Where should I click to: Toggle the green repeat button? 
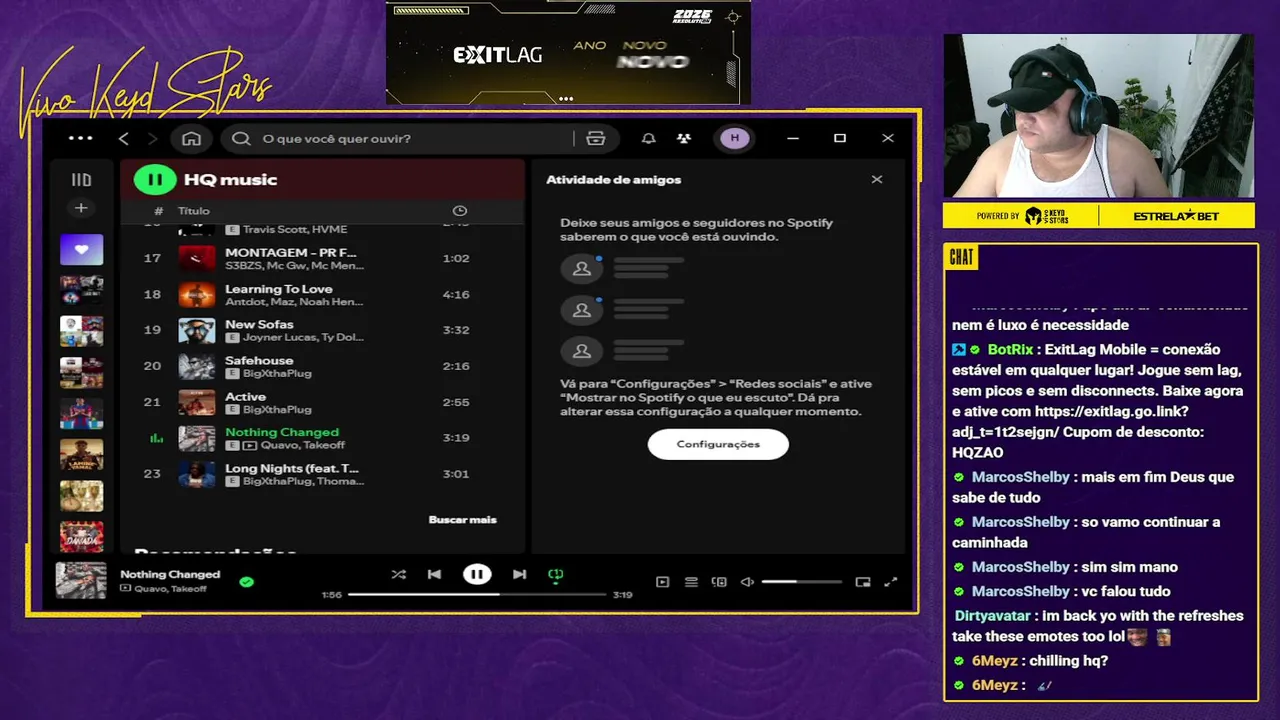tap(556, 574)
